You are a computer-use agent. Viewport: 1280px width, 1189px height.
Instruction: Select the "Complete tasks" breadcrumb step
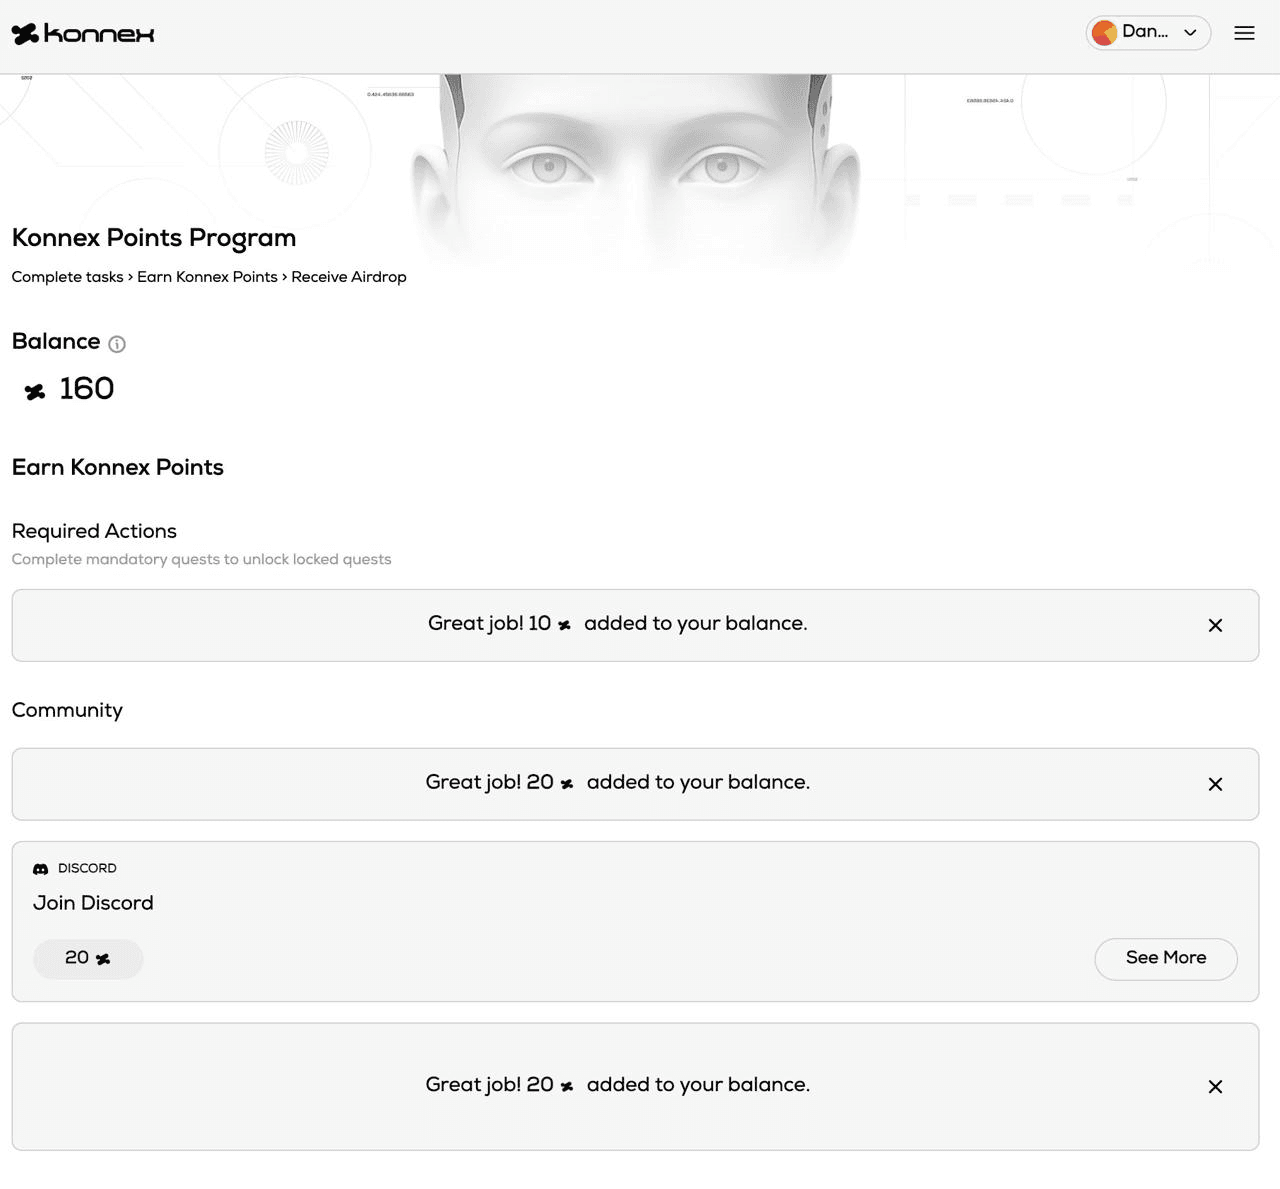(x=67, y=277)
